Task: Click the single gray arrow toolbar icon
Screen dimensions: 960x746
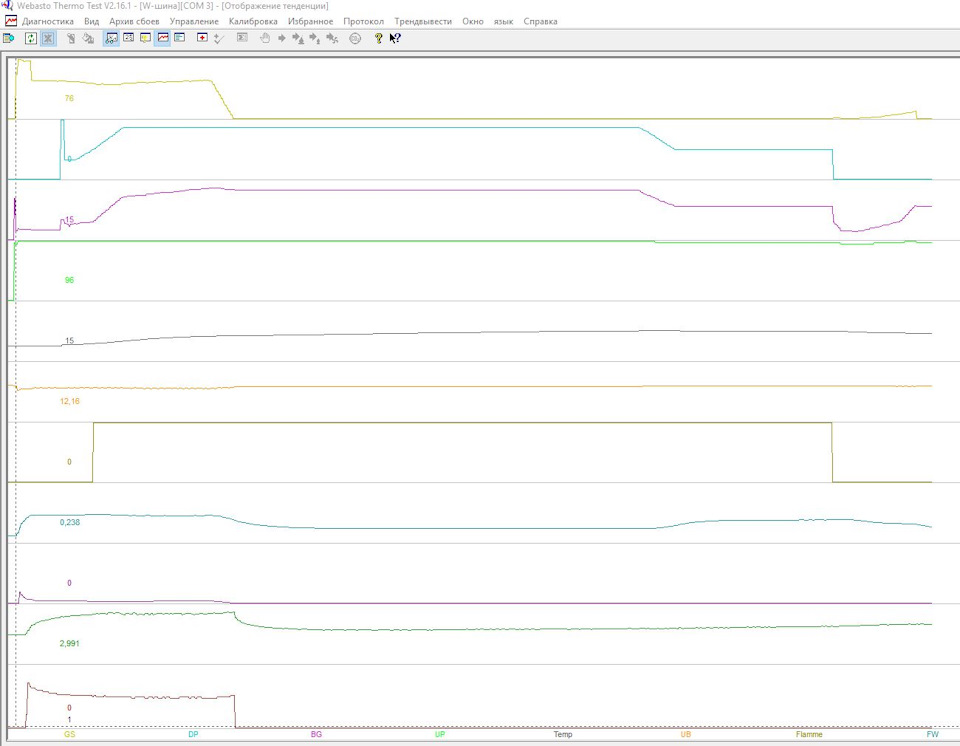Action: pyautogui.click(x=282, y=38)
